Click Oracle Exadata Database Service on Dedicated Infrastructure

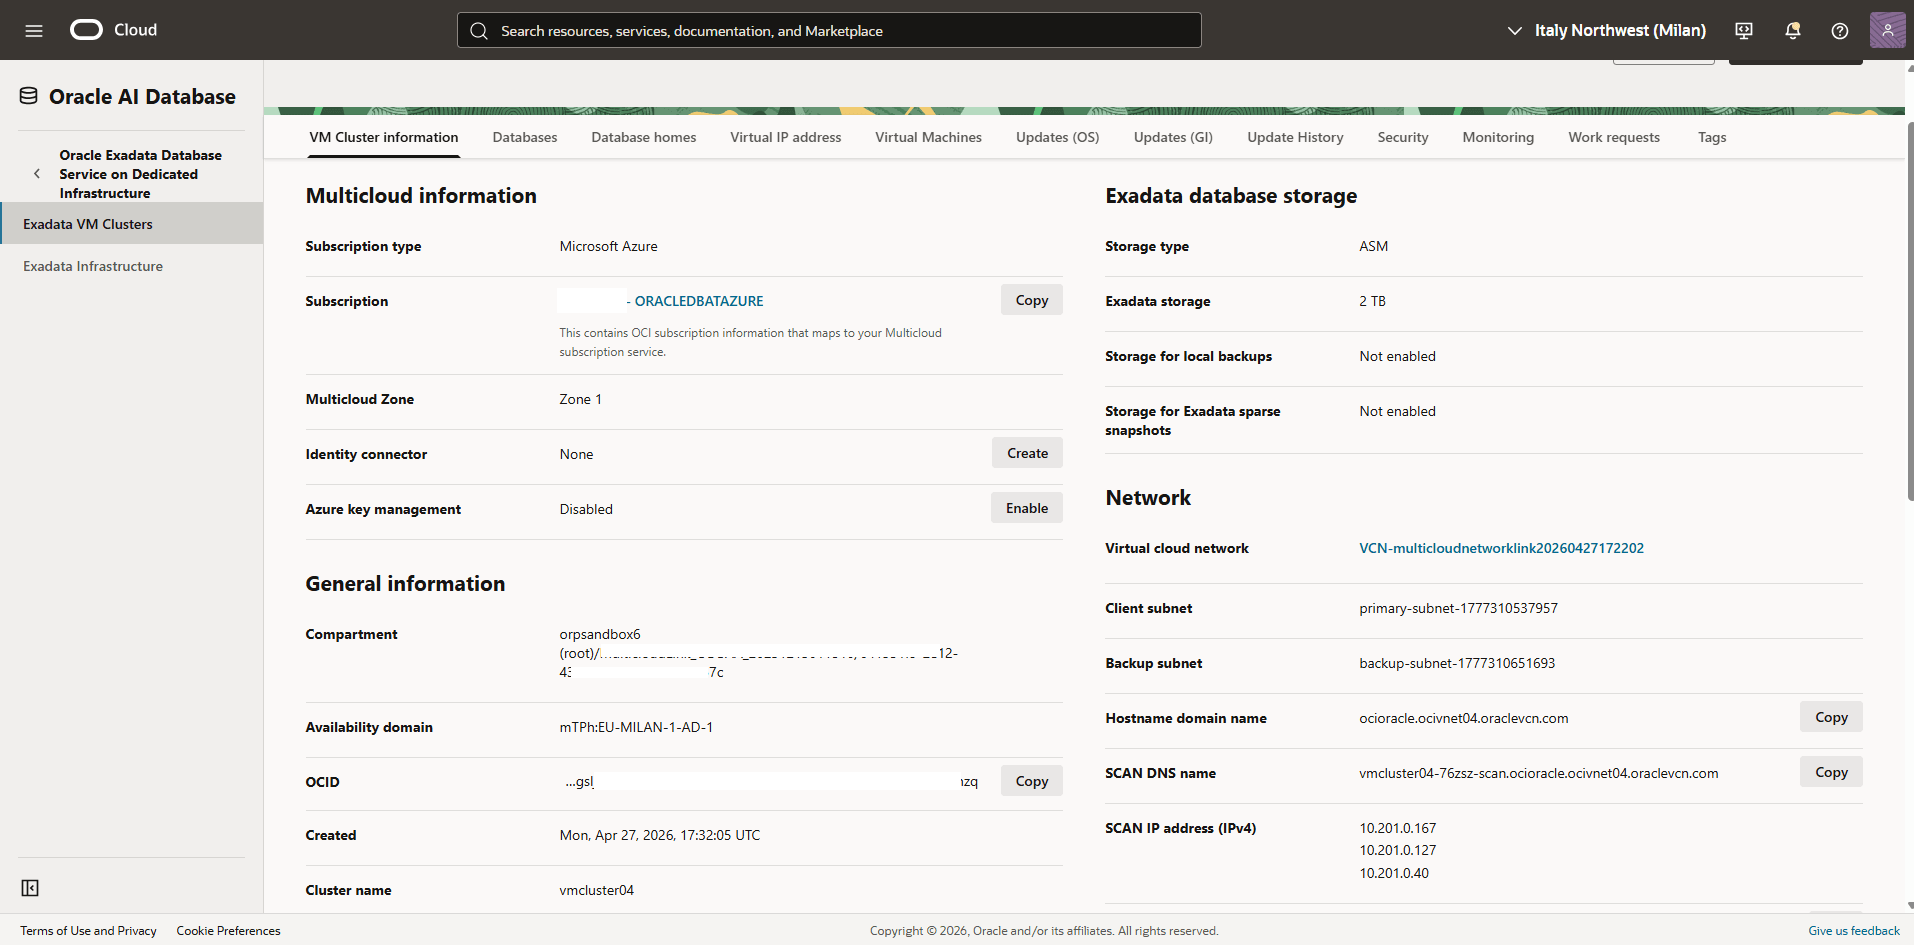click(x=140, y=174)
